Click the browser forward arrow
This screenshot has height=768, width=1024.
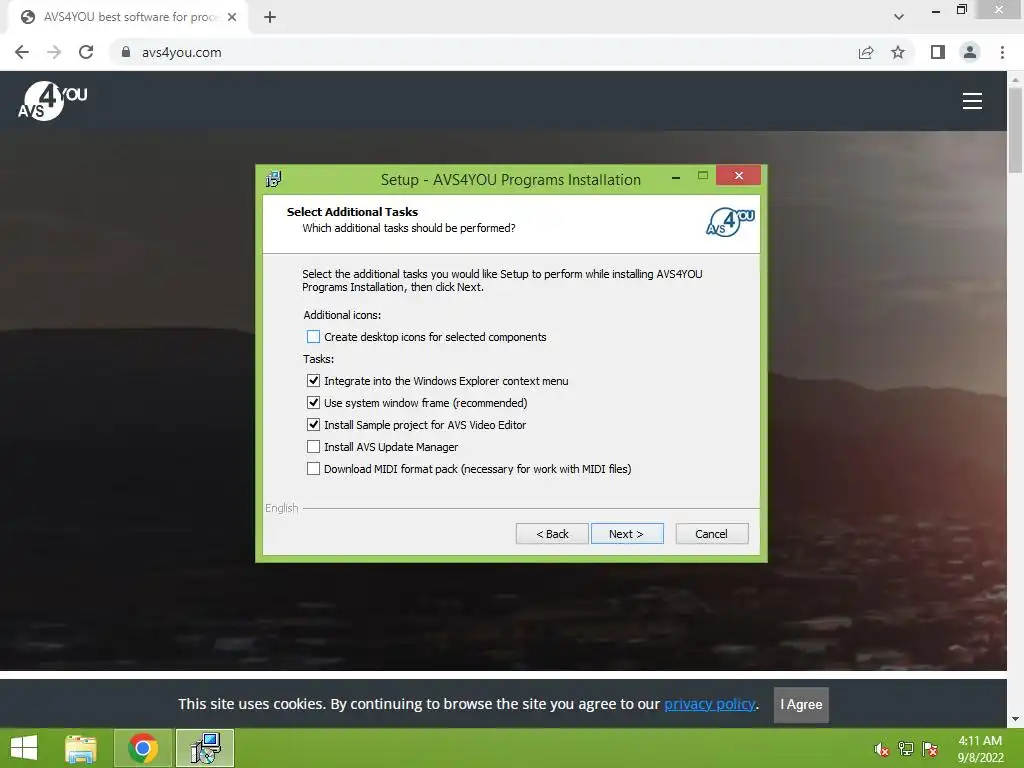point(54,52)
